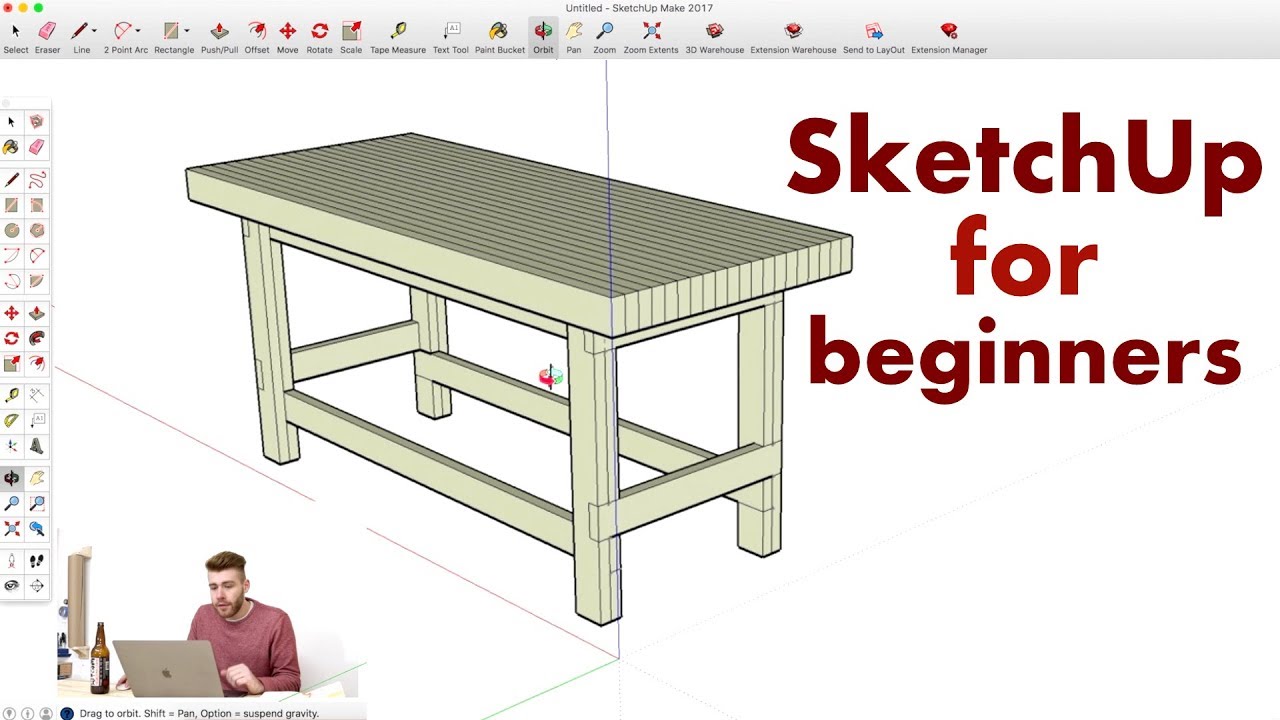Click Send to LayOut
This screenshot has width=1280, height=720.
874,37
